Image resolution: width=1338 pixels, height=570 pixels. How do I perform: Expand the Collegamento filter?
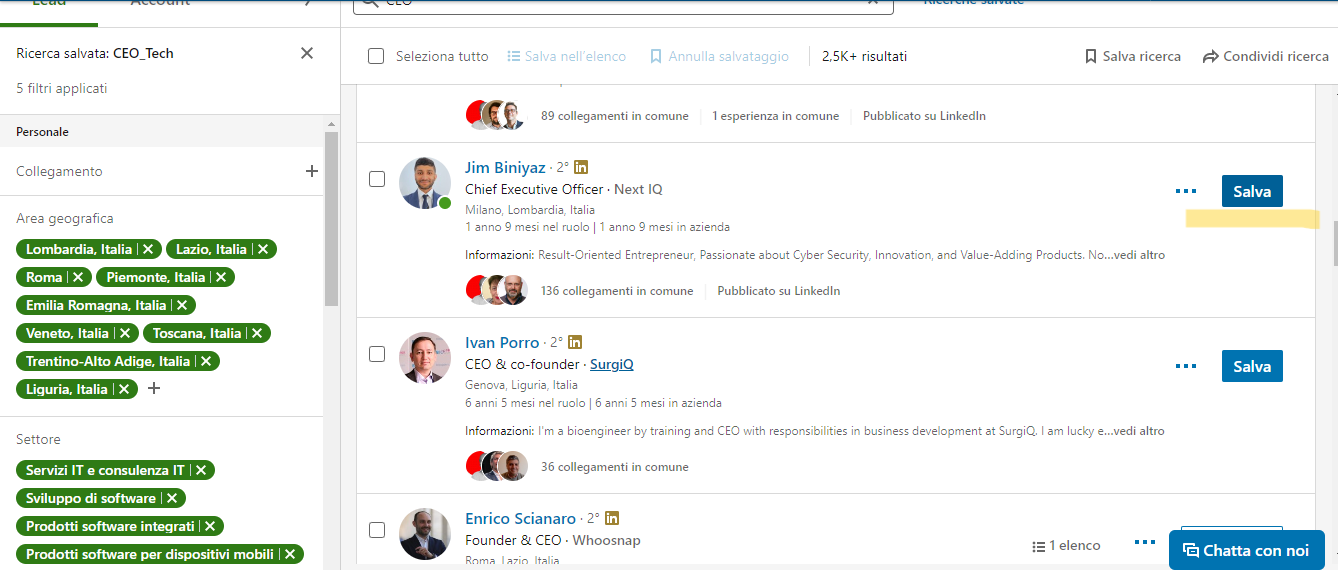coord(311,171)
